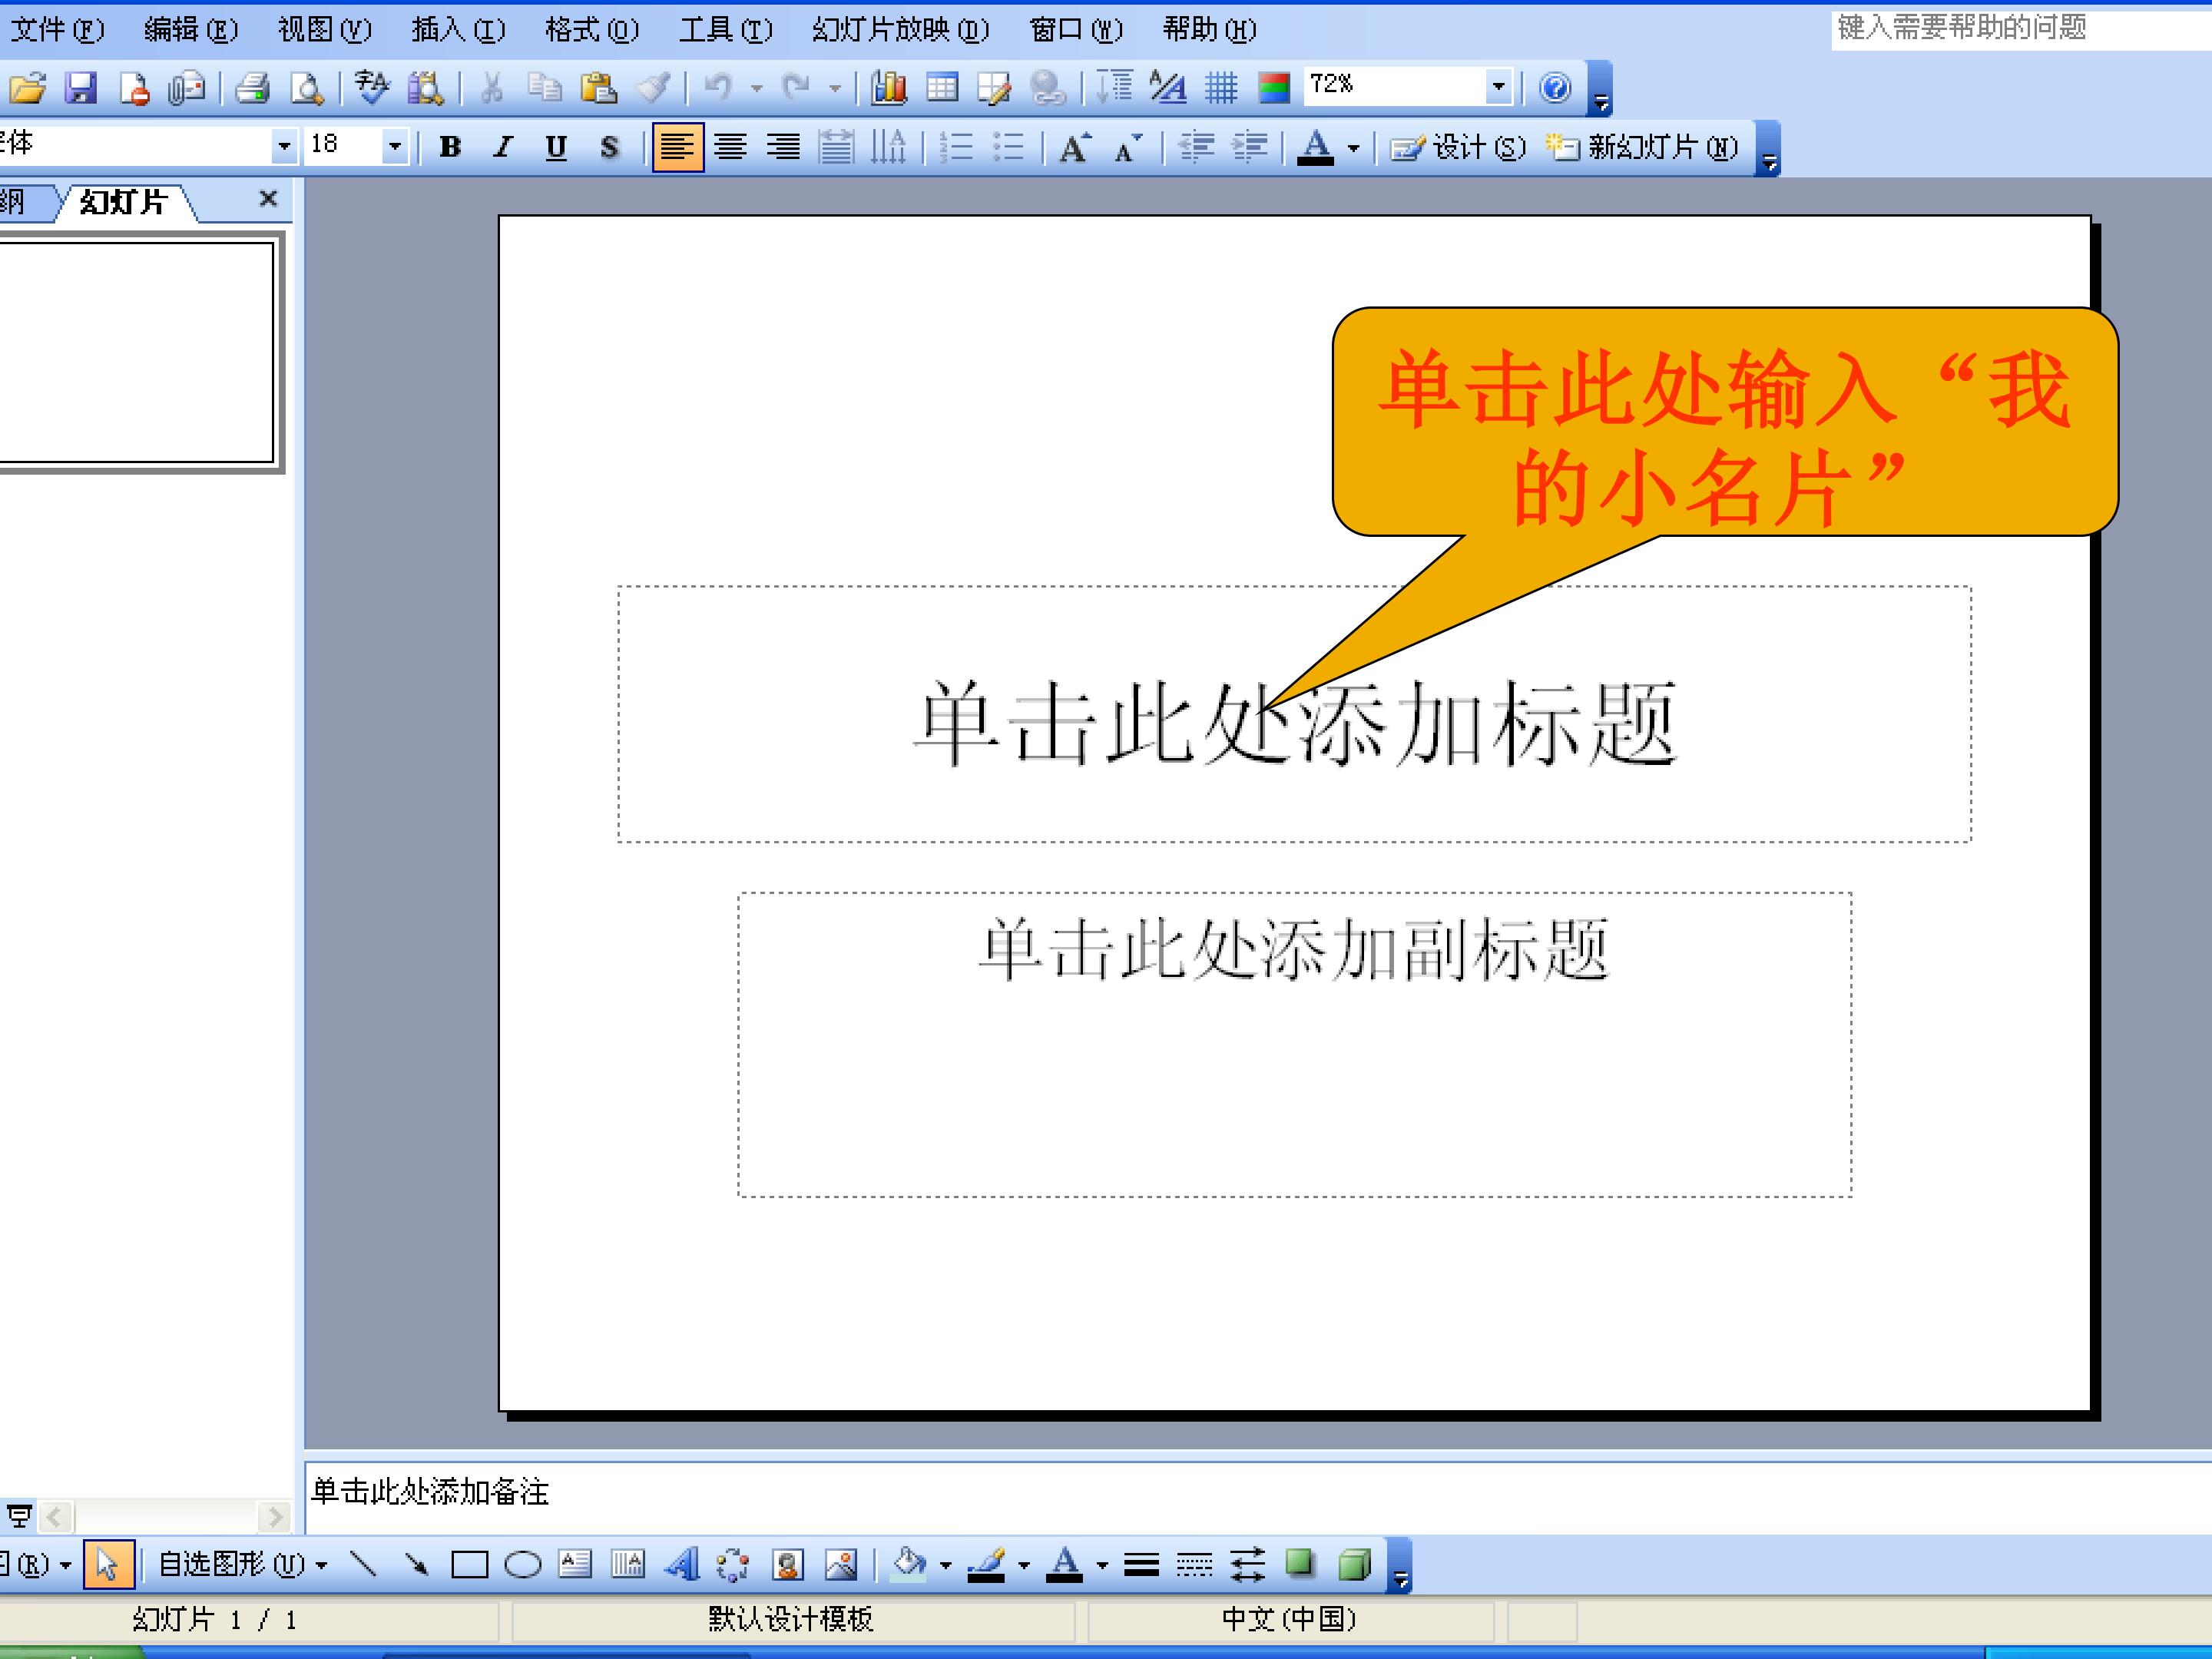Click the Save floppy disk icon
Screen dimensions: 2212x1659
(81, 89)
